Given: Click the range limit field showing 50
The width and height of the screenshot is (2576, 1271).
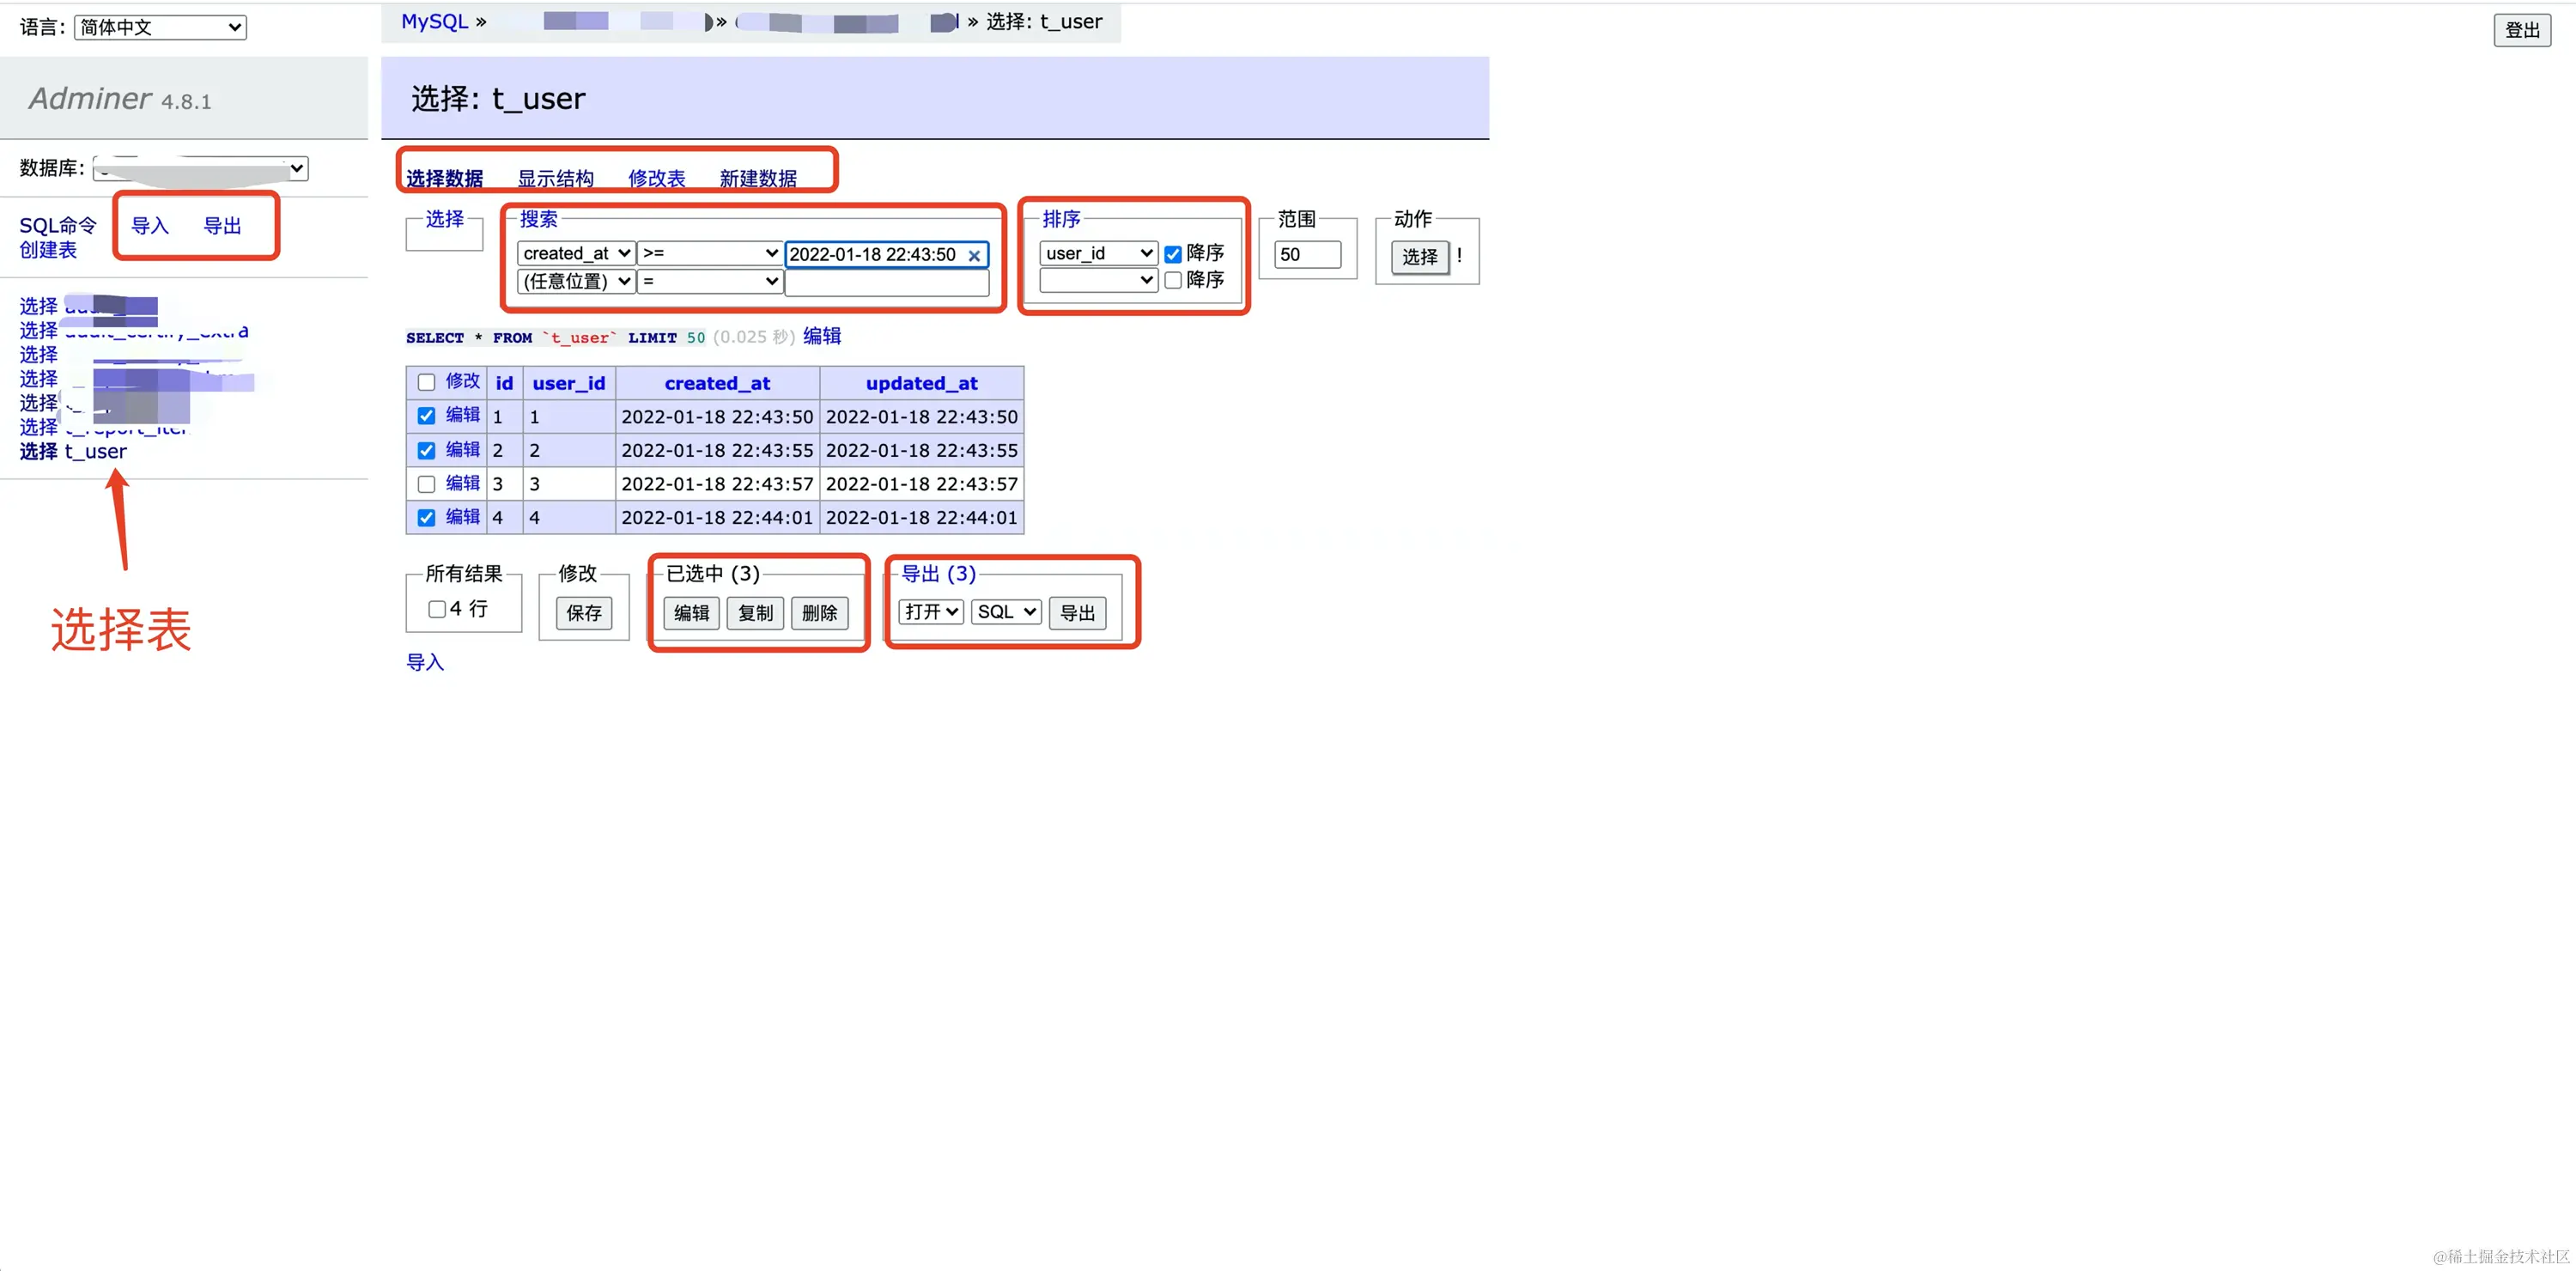Looking at the screenshot, I should tap(1306, 255).
